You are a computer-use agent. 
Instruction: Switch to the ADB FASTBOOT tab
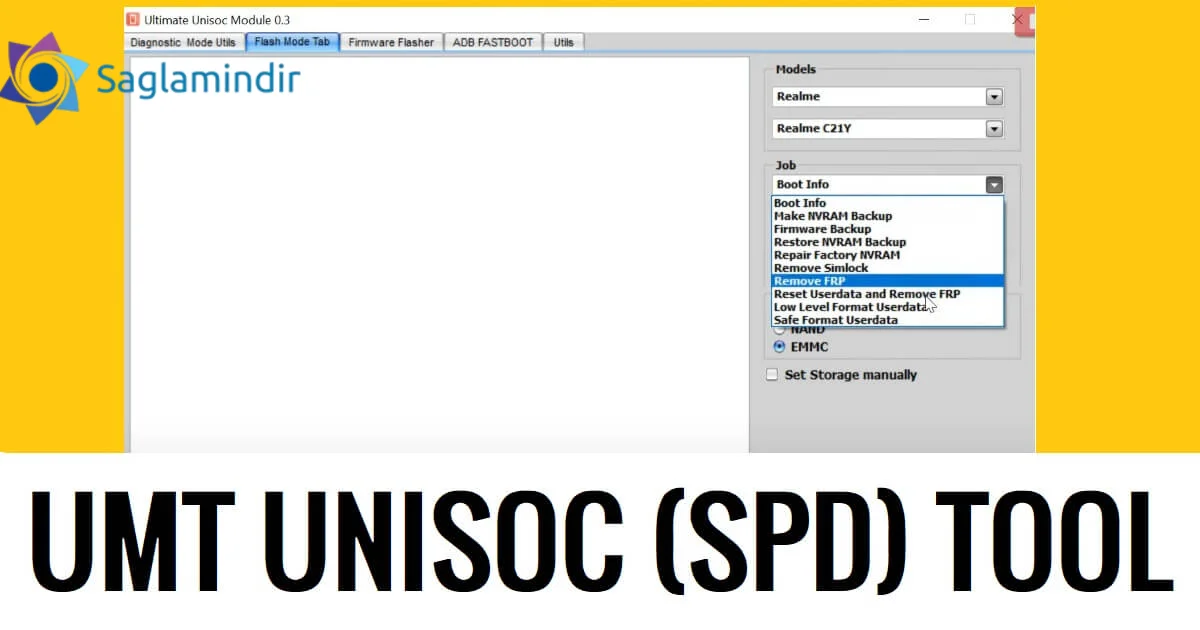494,42
